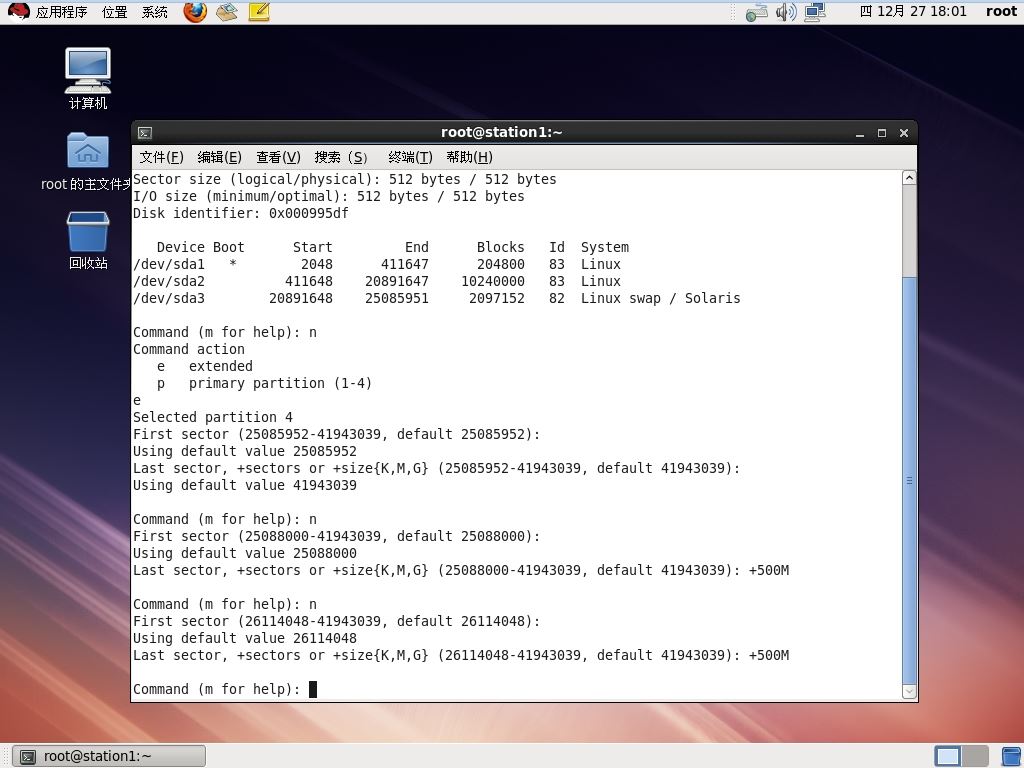Click the /dev/sda1 row text
The width and height of the screenshot is (1024, 768).
click(x=377, y=264)
